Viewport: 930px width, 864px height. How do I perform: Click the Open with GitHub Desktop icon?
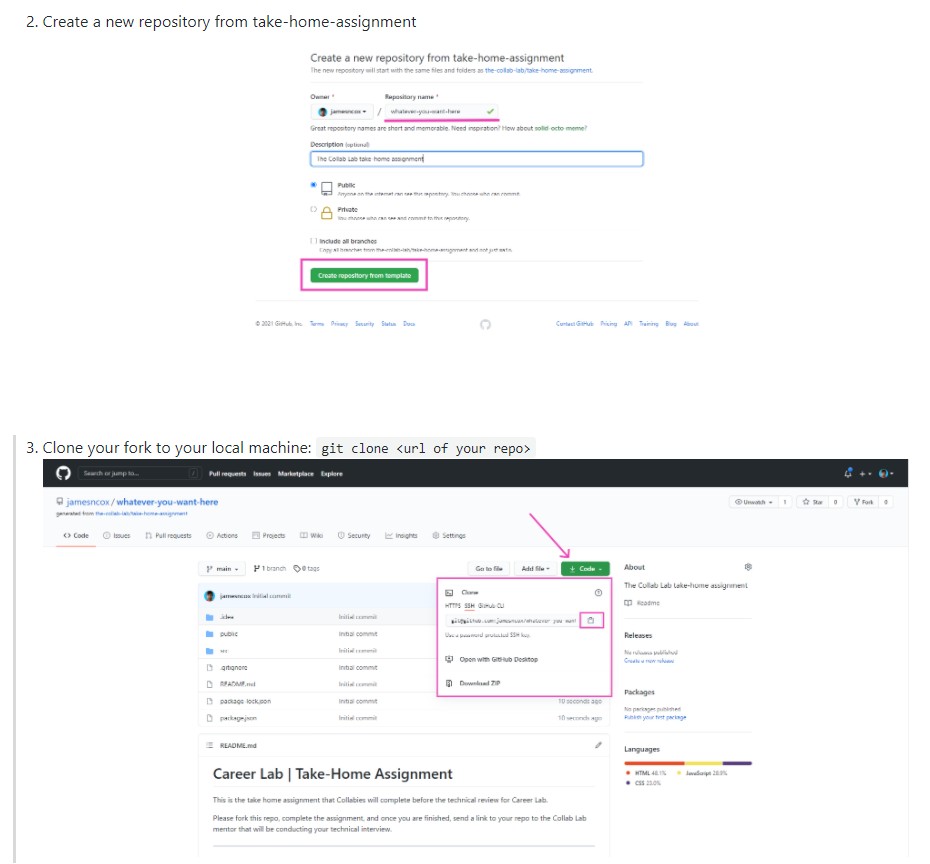(x=449, y=659)
